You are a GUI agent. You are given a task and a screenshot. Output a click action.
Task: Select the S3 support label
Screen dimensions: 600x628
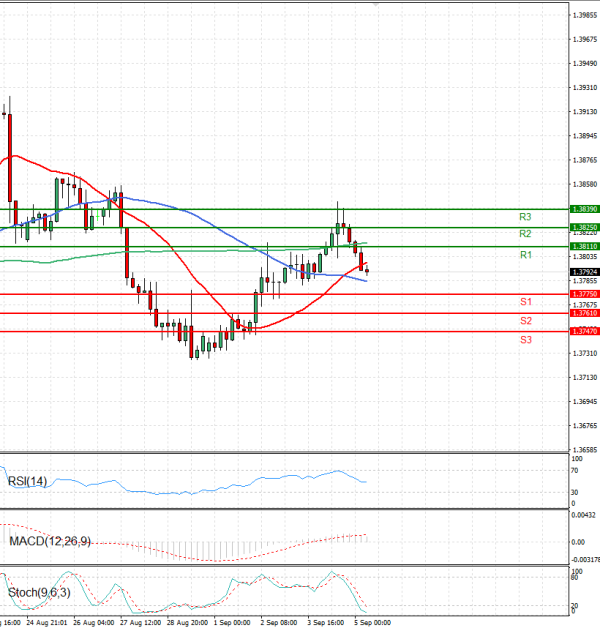tap(524, 340)
